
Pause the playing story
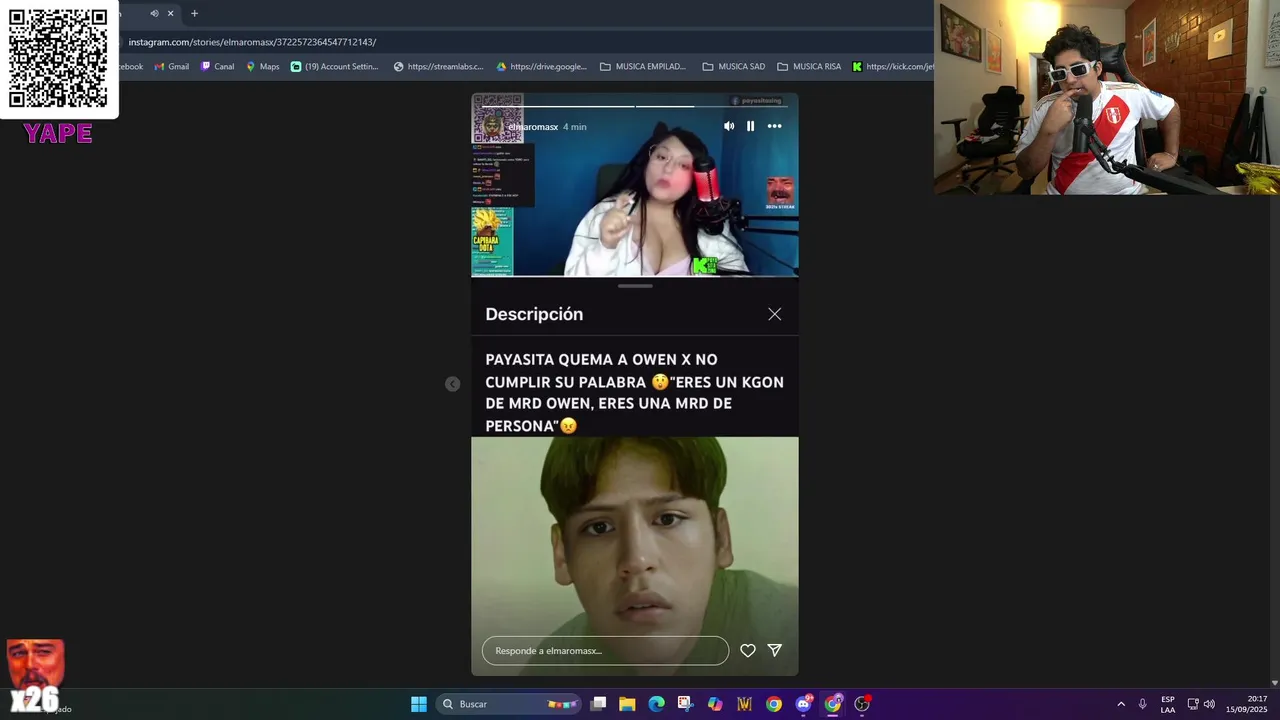(751, 126)
